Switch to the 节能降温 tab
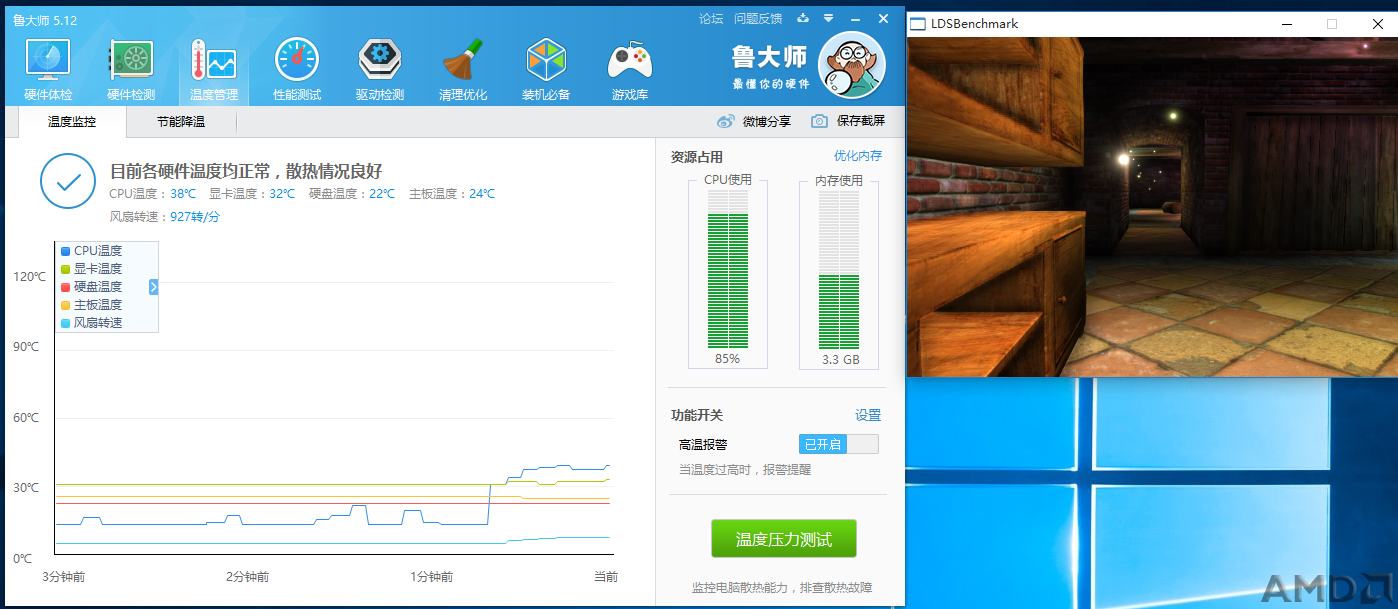The image size is (1398, 609). point(181,122)
